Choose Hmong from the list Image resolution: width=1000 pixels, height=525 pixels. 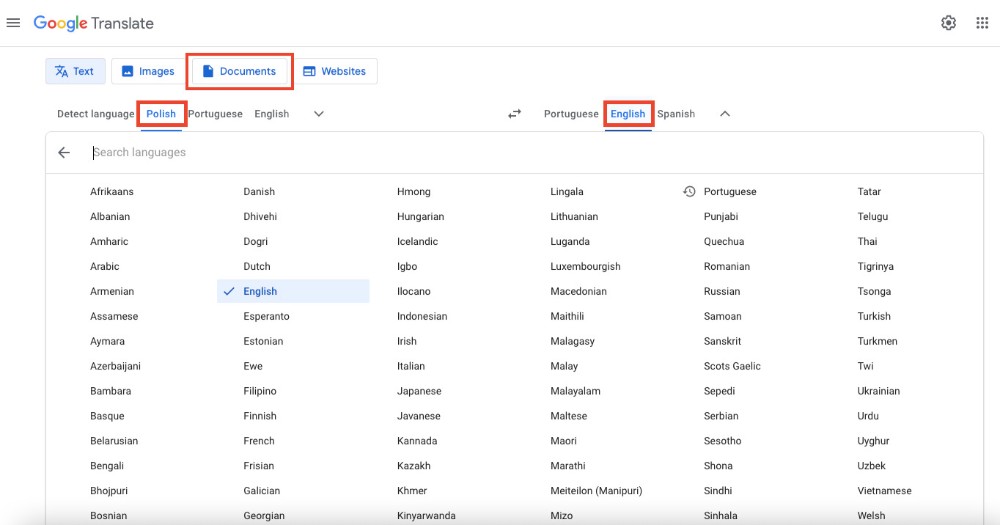[x=413, y=191]
